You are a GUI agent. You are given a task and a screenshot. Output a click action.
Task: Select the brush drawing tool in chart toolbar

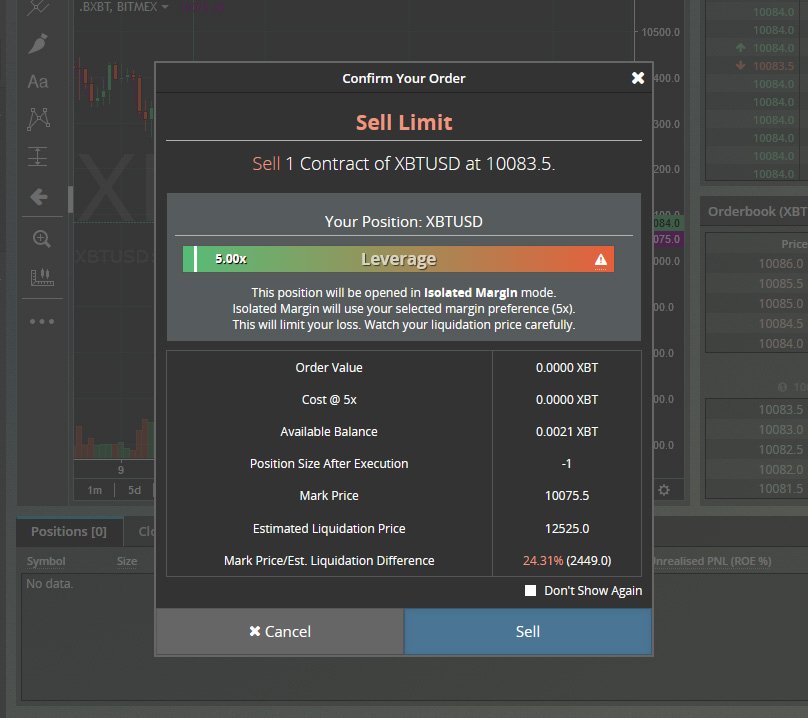pyautogui.click(x=39, y=44)
